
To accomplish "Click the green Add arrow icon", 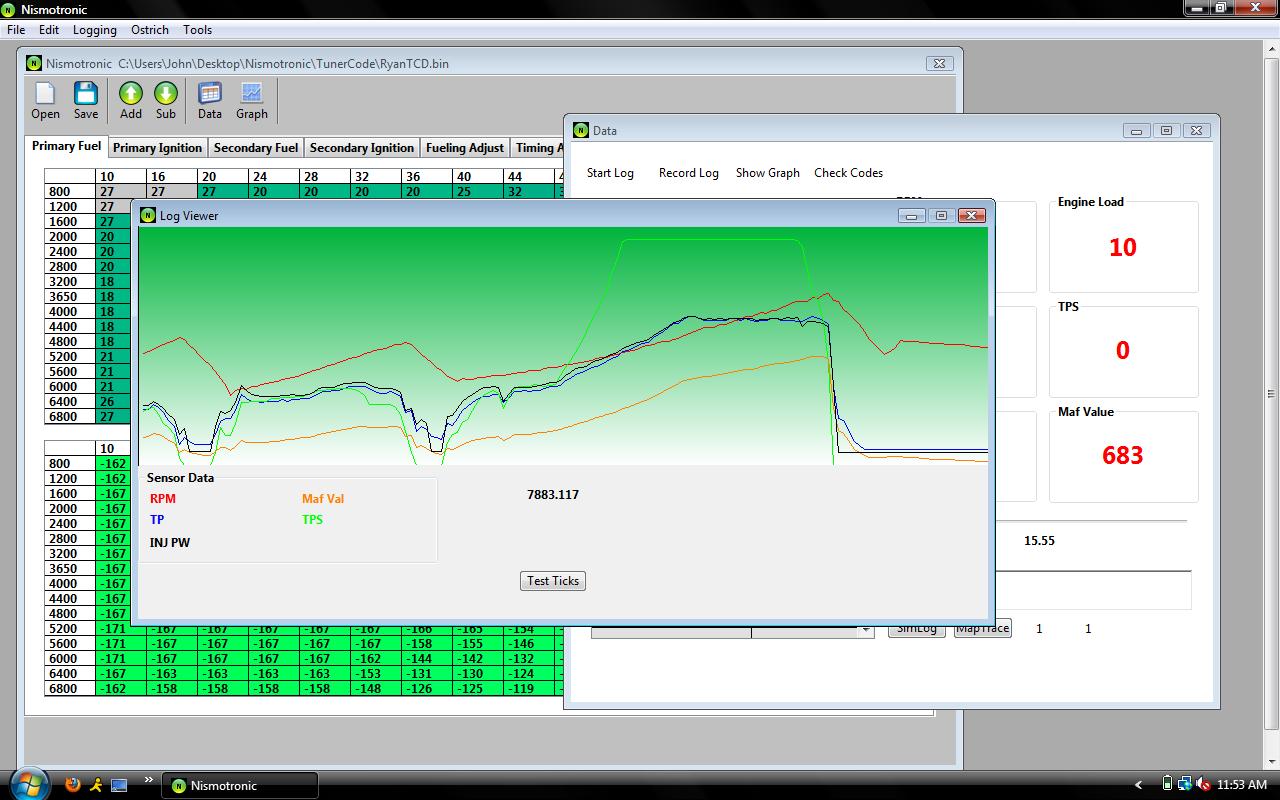I will 131,93.
